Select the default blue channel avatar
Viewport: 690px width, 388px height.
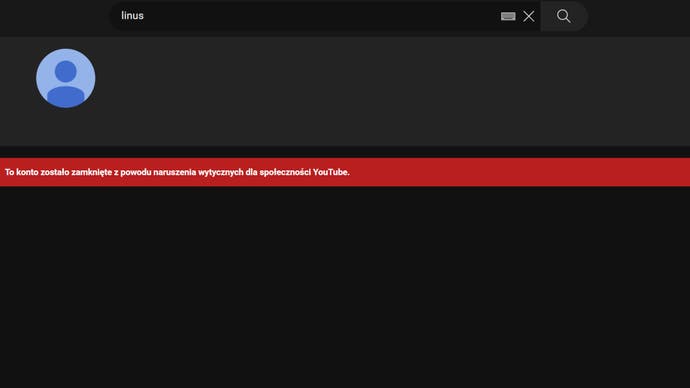pyautogui.click(x=66, y=78)
